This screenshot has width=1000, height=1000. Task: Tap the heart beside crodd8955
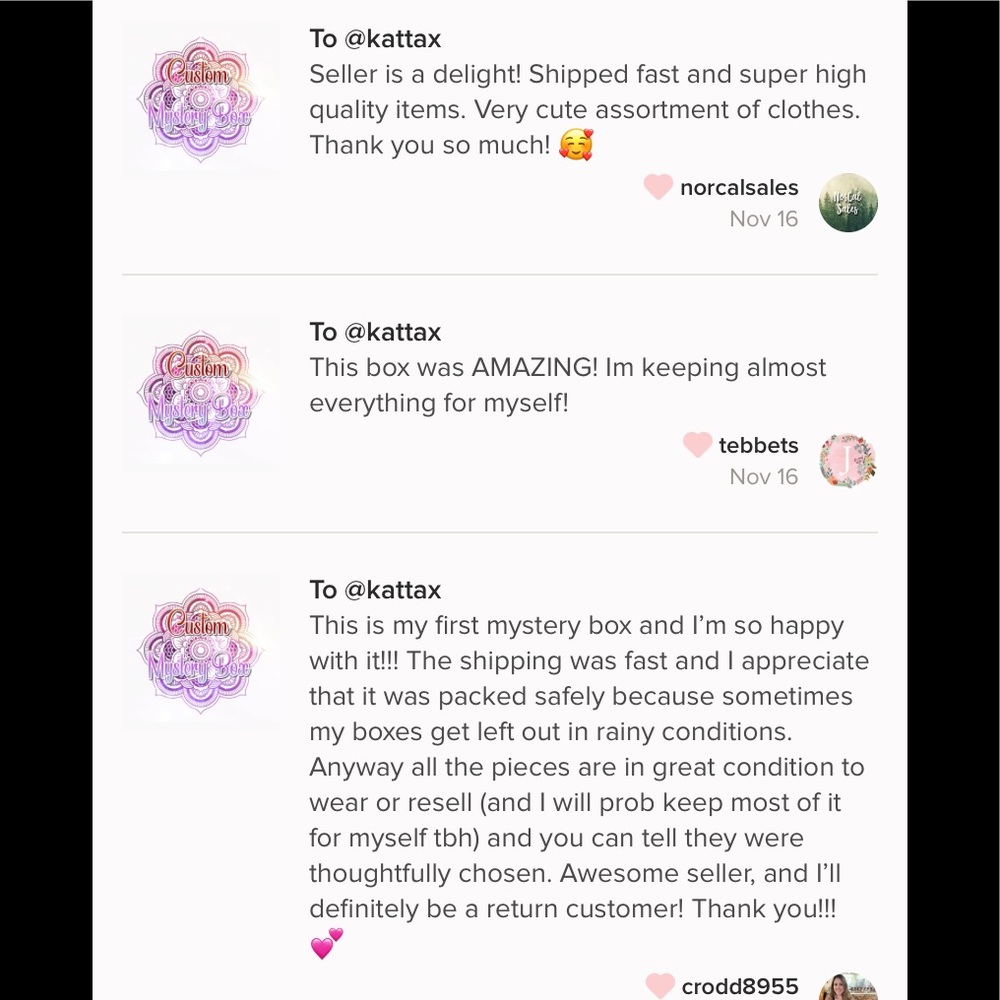pyautogui.click(x=660, y=986)
